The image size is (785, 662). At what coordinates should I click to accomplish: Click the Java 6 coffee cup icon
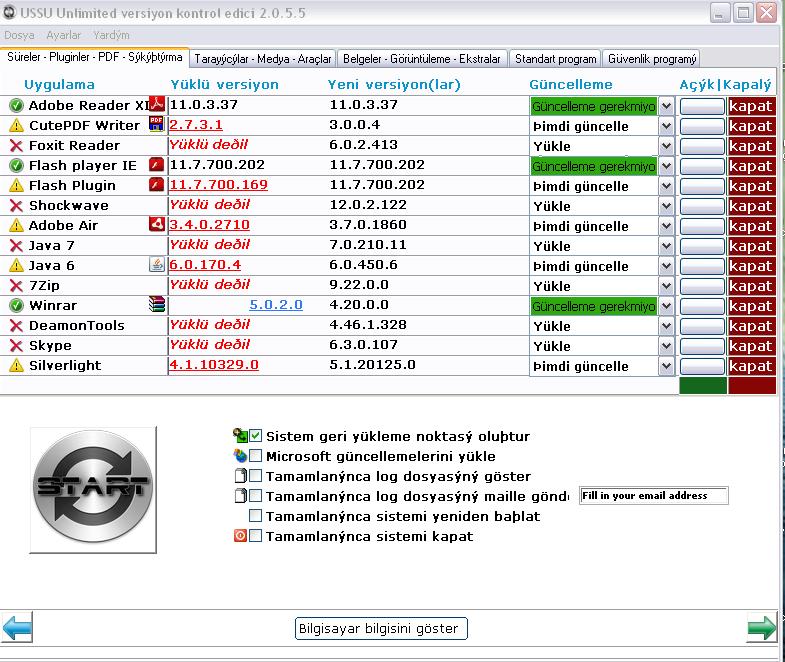tap(157, 264)
